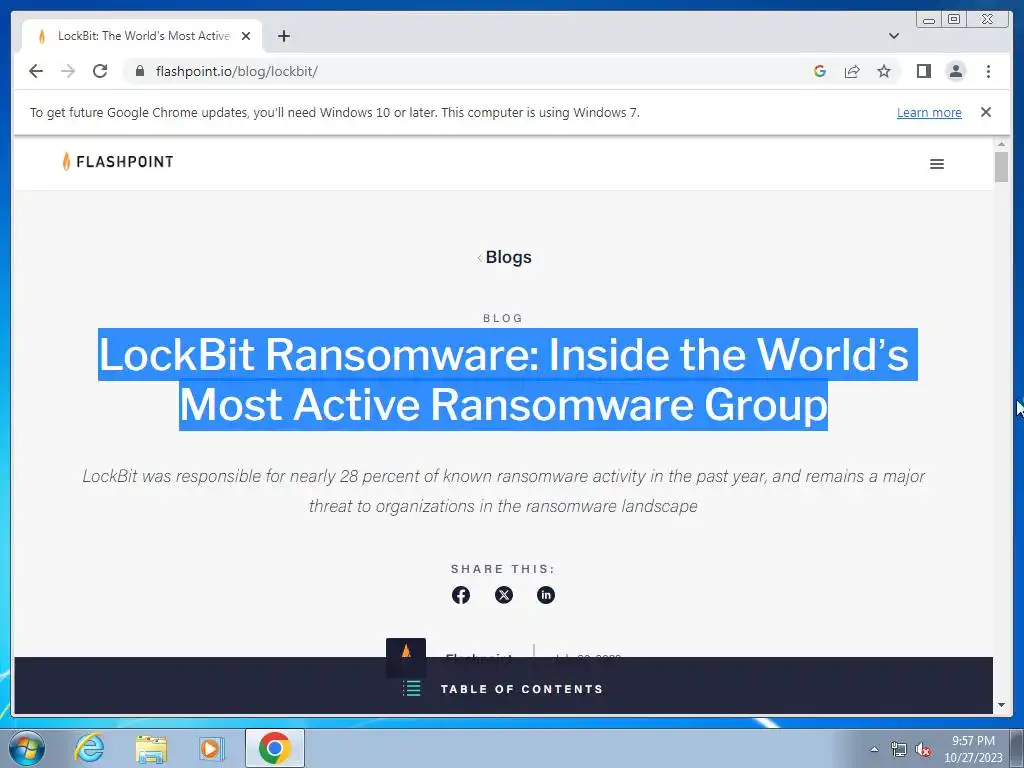Open the Flashpoint hamburger menu
Image resolution: width=1024 pixels, height=768 pixels.
[936, 164]
